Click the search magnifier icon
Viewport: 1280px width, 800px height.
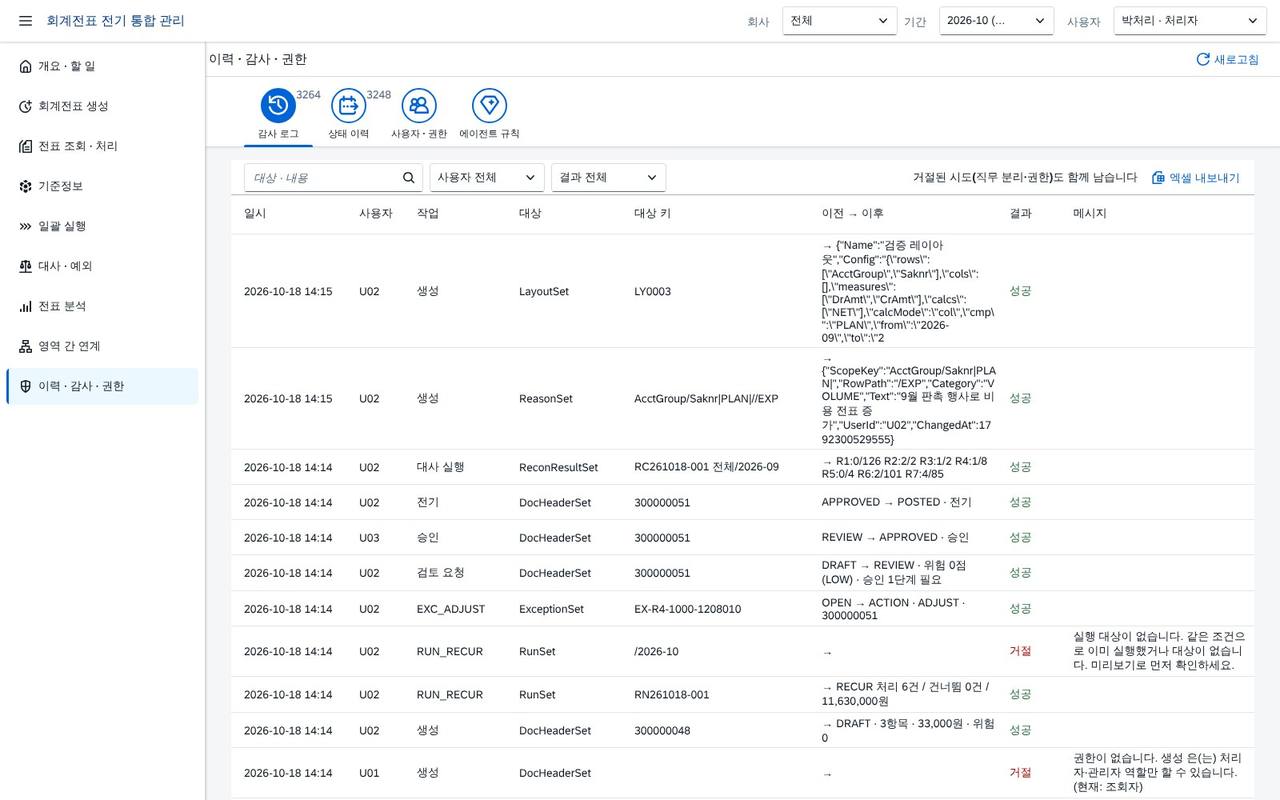point(409,178)
